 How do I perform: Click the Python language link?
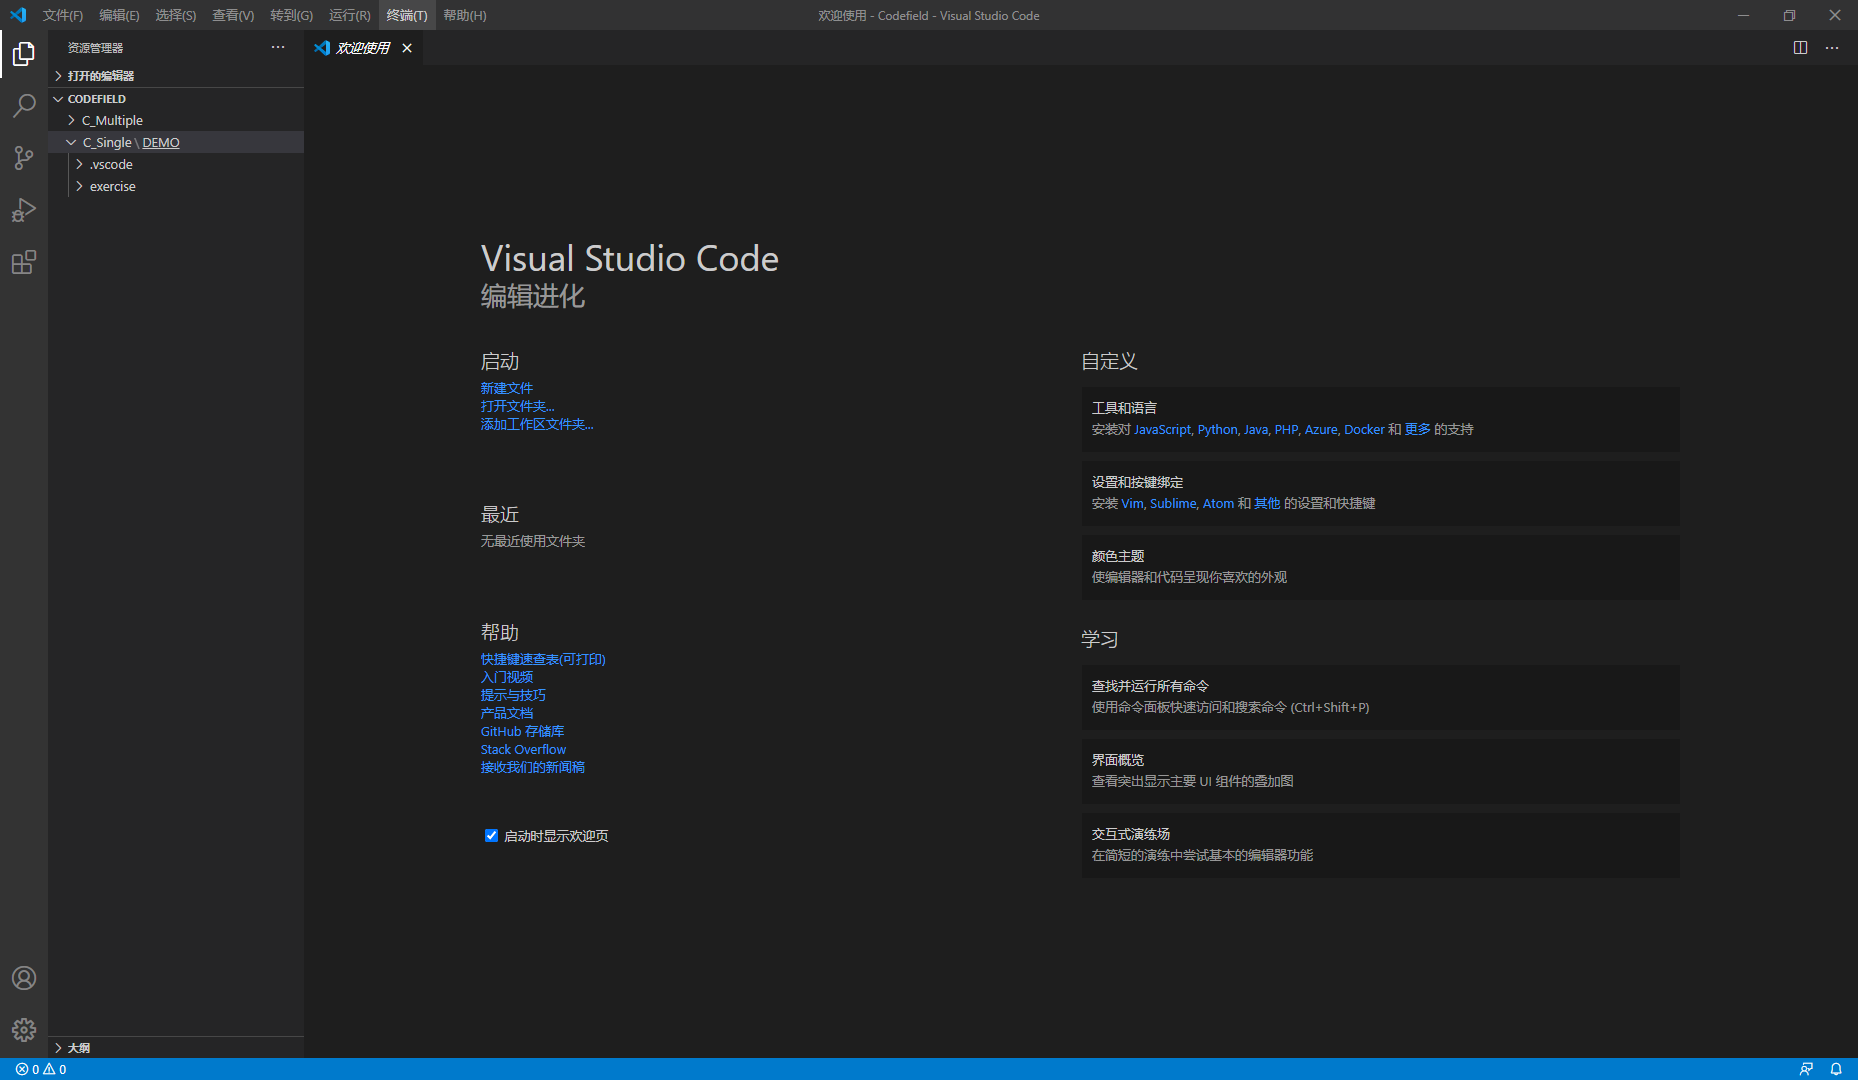(1217, 429)
